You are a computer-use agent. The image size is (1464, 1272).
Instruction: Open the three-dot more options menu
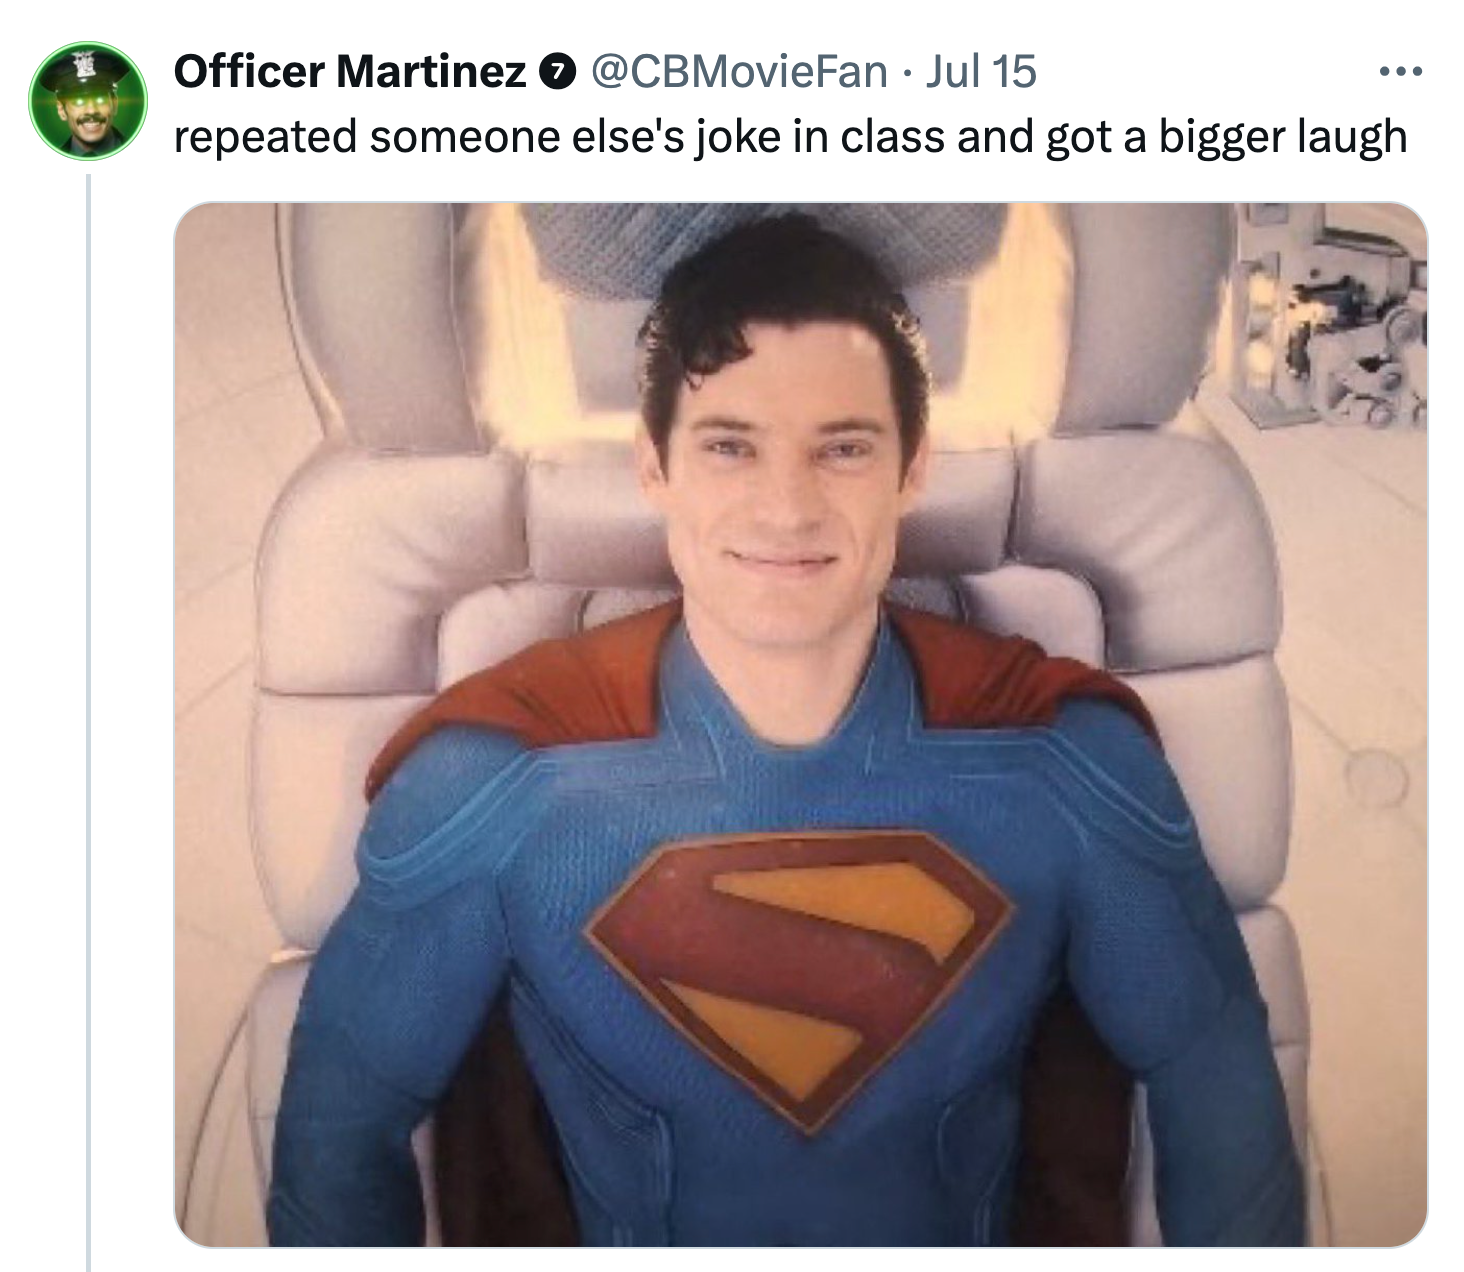tap(1399, 72)
